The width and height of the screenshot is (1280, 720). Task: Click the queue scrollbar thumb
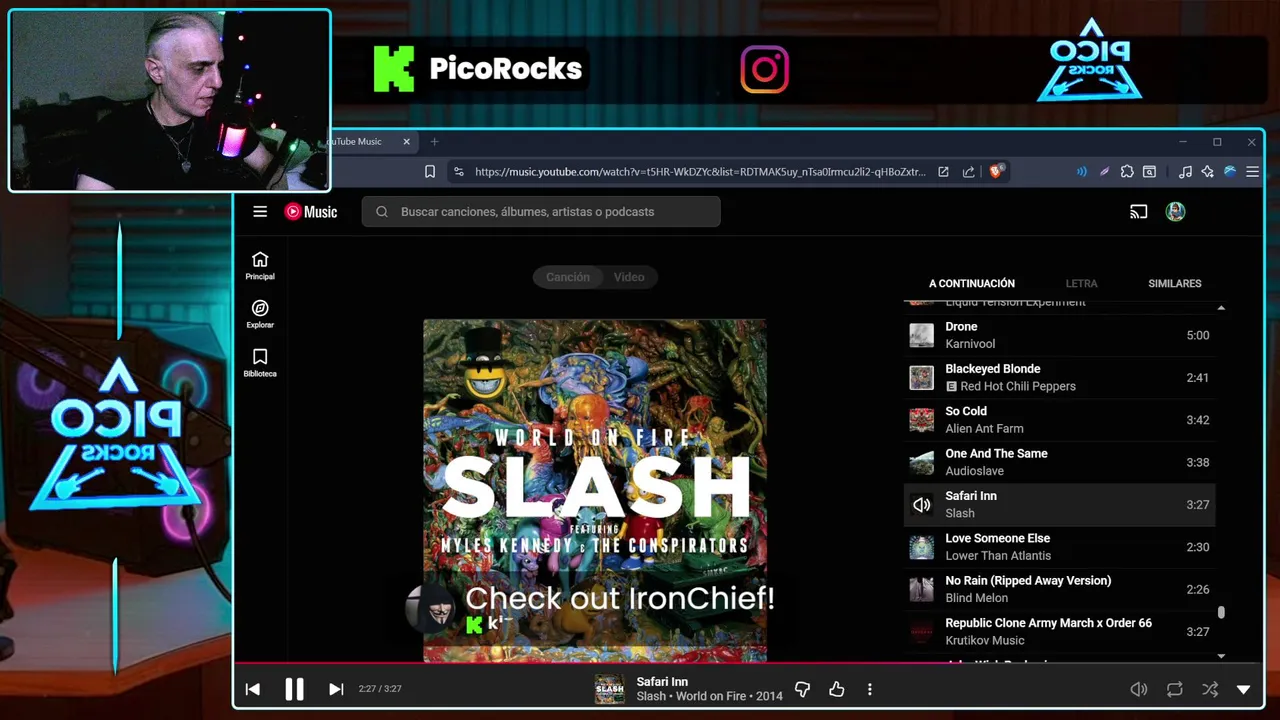click(x=1221, y=612)
